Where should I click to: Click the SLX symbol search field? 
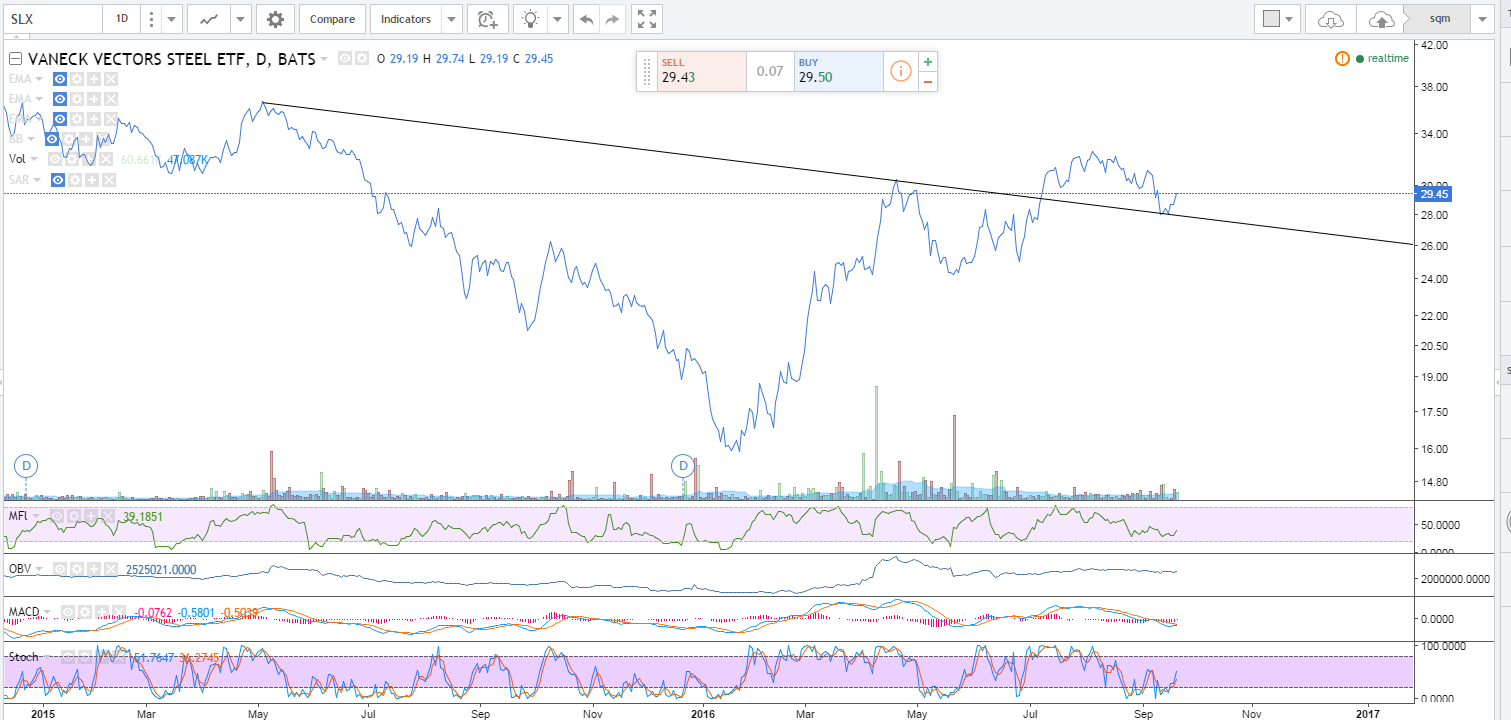tap(51, 19)
